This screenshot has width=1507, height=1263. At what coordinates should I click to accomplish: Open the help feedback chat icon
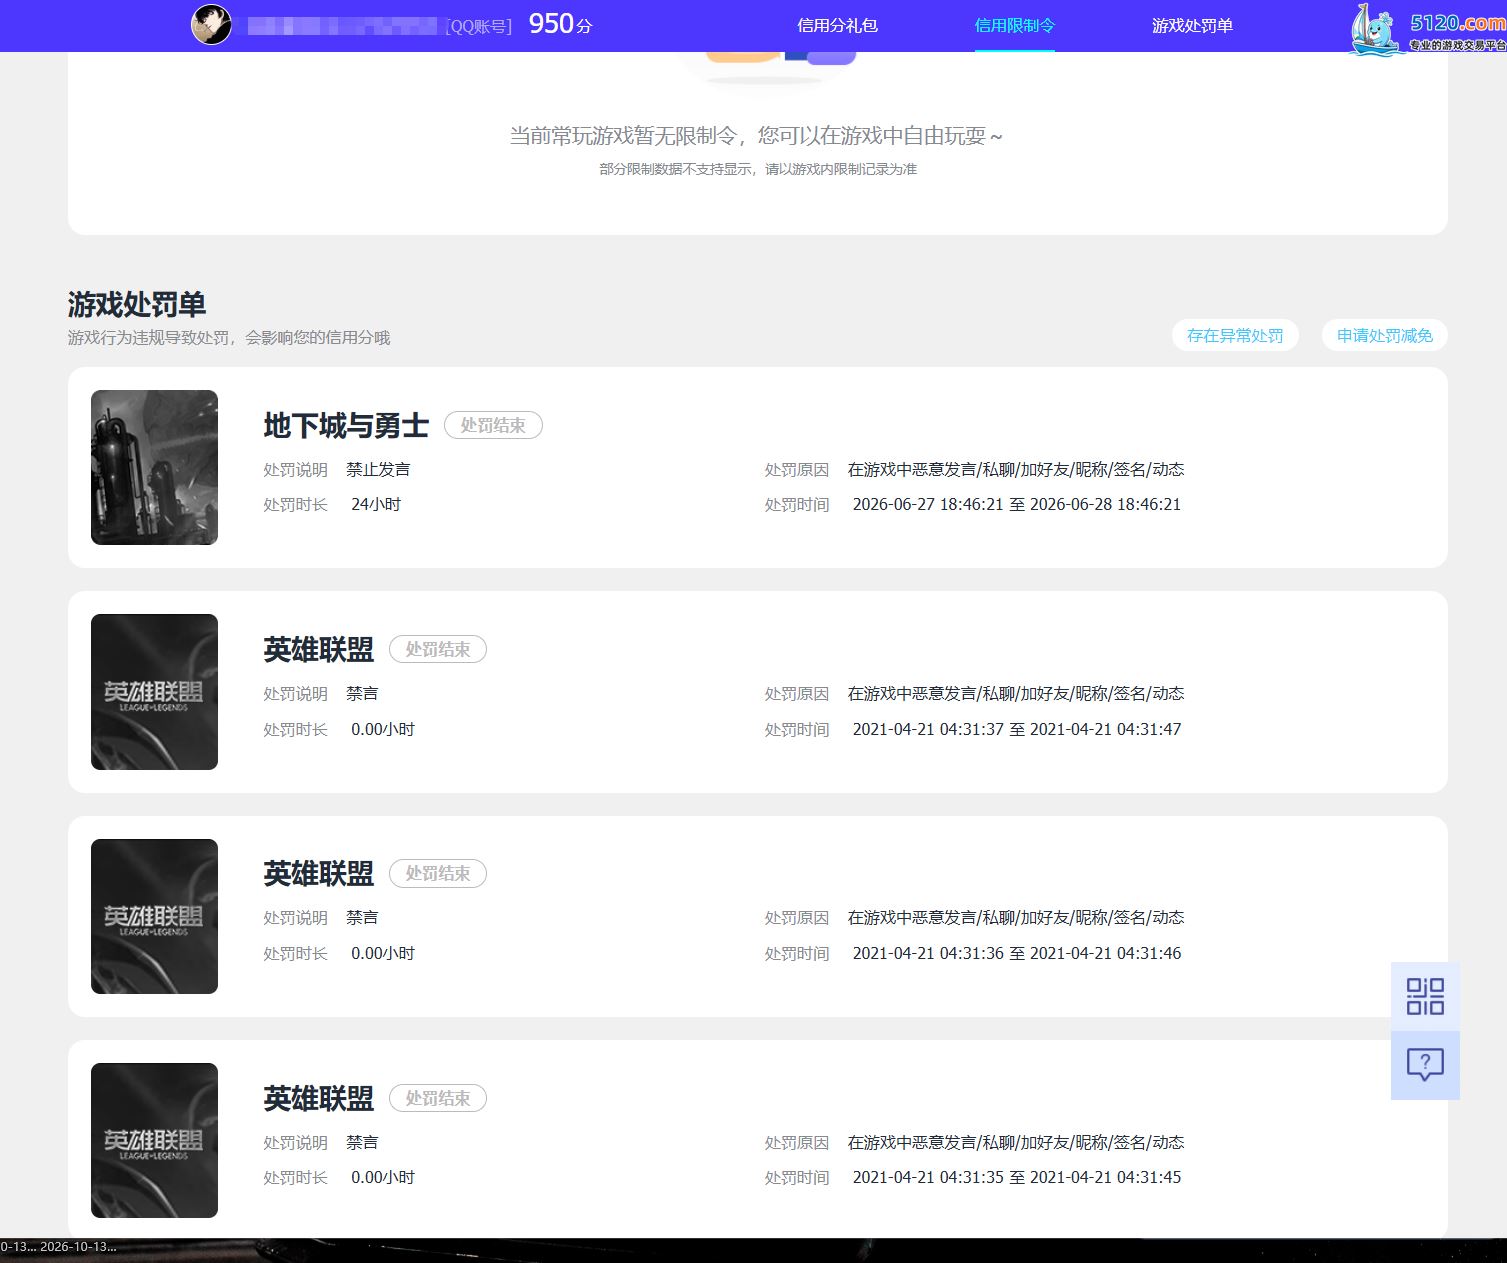1425,1065
